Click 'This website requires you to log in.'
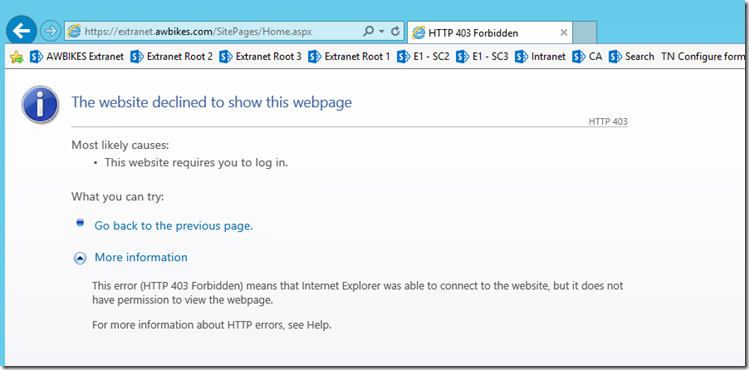This screenshot has width=749, height=370. pos(196,163)
